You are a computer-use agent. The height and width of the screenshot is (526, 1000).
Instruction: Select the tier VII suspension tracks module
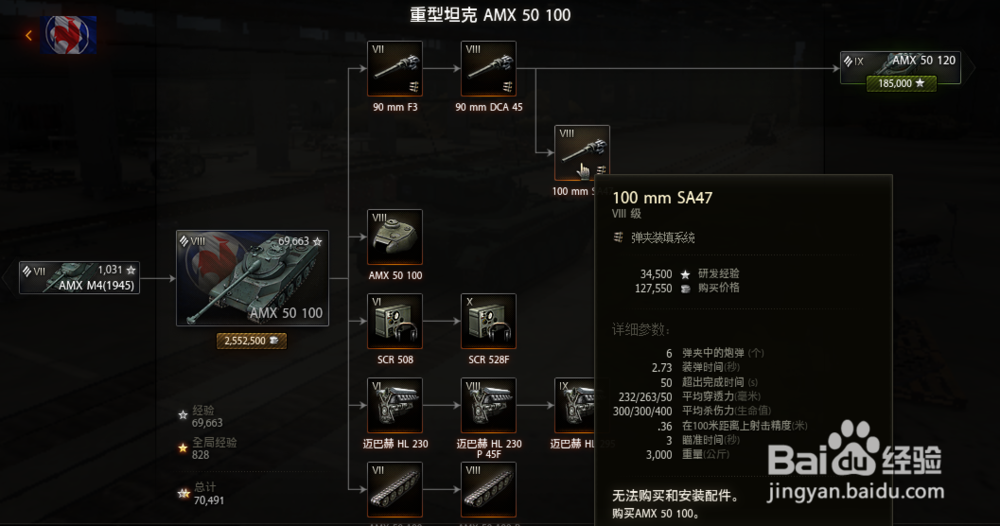point(395,490)
